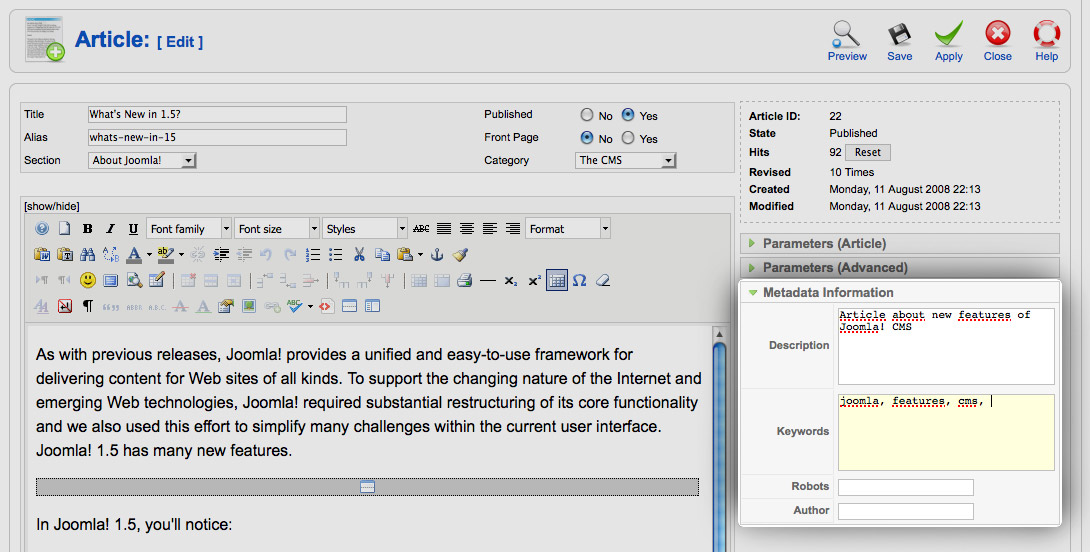The width and height of the screenshot is (1090, 552).
Task: Toggle visual control characters pilcrow icon
Action: point(88,306)
